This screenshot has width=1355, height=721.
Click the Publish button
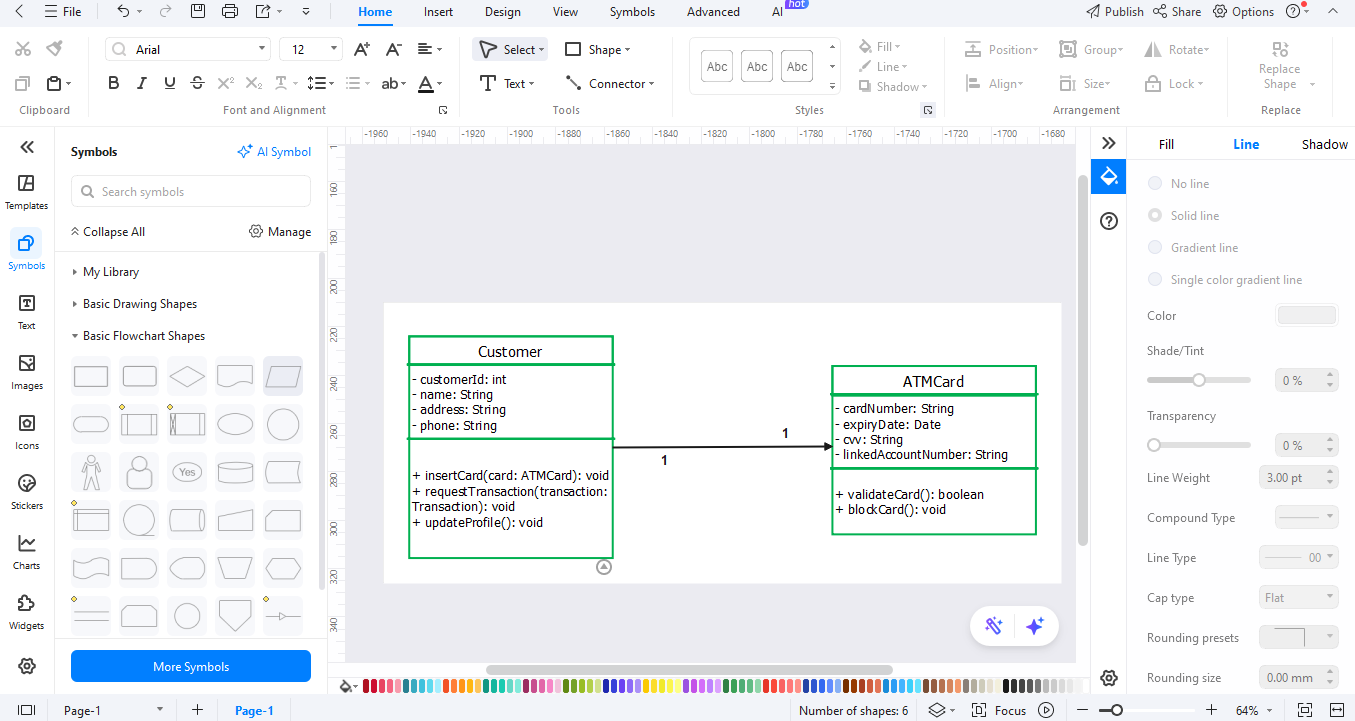[1115, 12]
